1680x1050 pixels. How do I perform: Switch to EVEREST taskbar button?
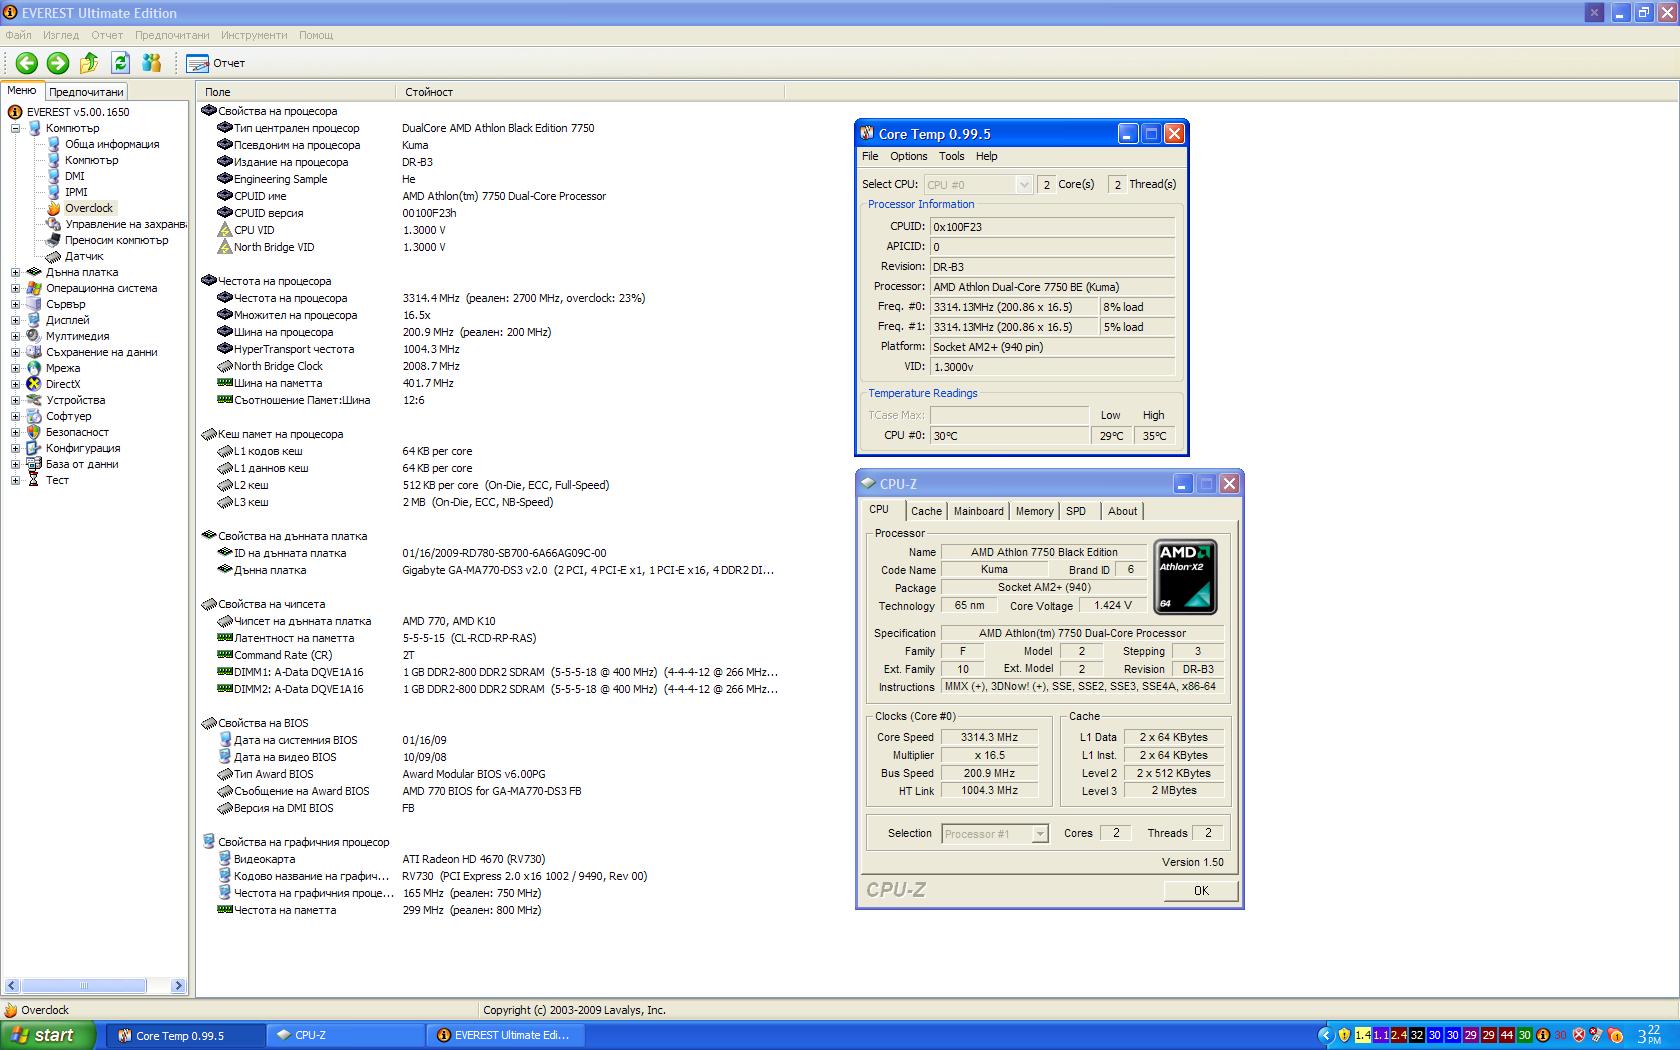coord(507,1035)
